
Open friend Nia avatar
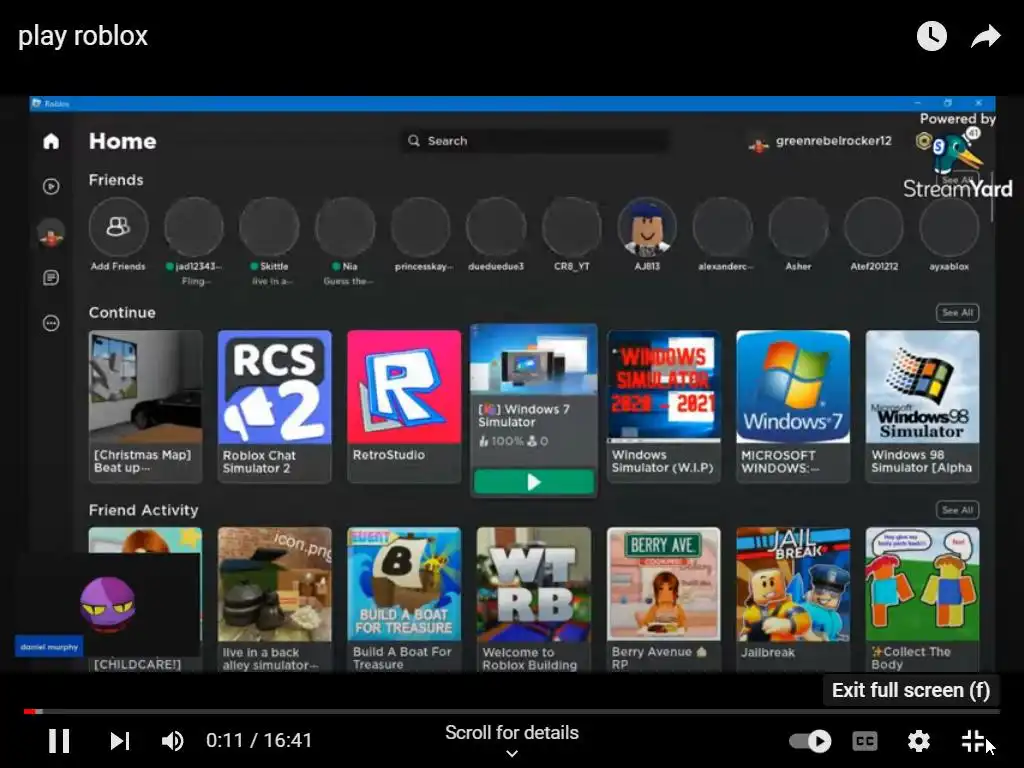point(345,227)
